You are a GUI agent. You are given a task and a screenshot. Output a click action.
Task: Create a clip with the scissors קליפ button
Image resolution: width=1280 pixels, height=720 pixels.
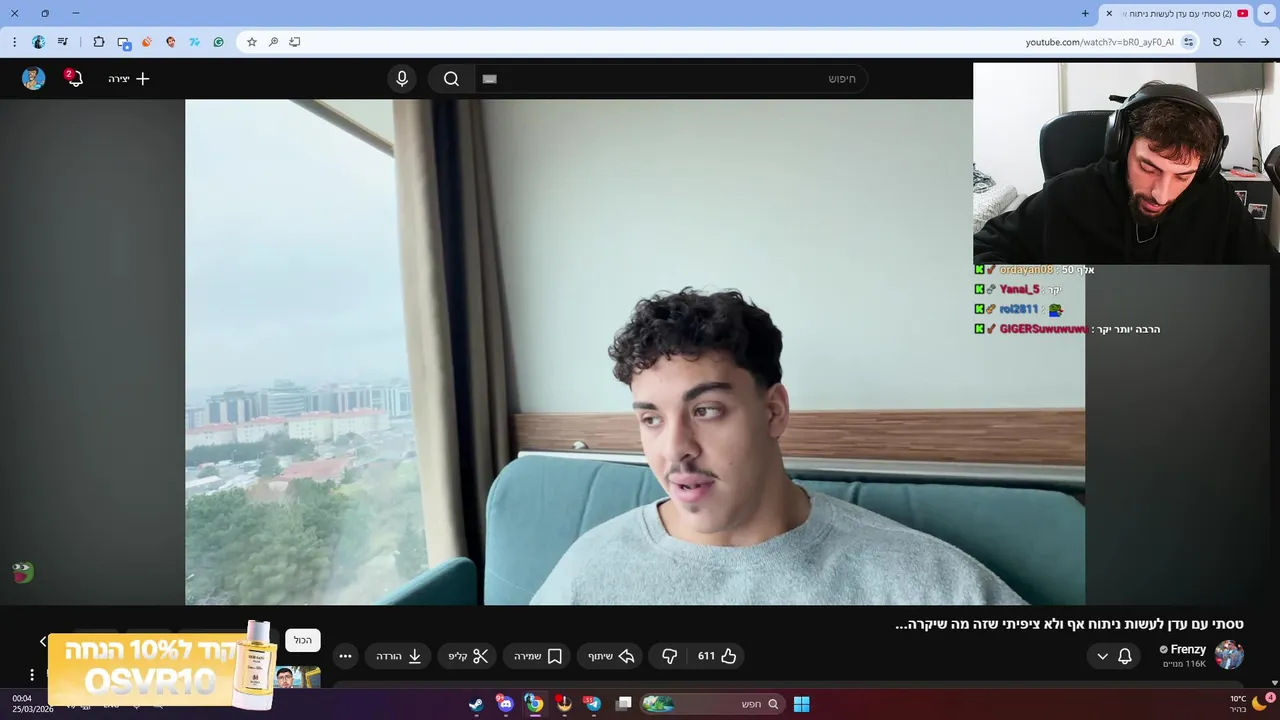pyautogui.click(x=468, y=656)
